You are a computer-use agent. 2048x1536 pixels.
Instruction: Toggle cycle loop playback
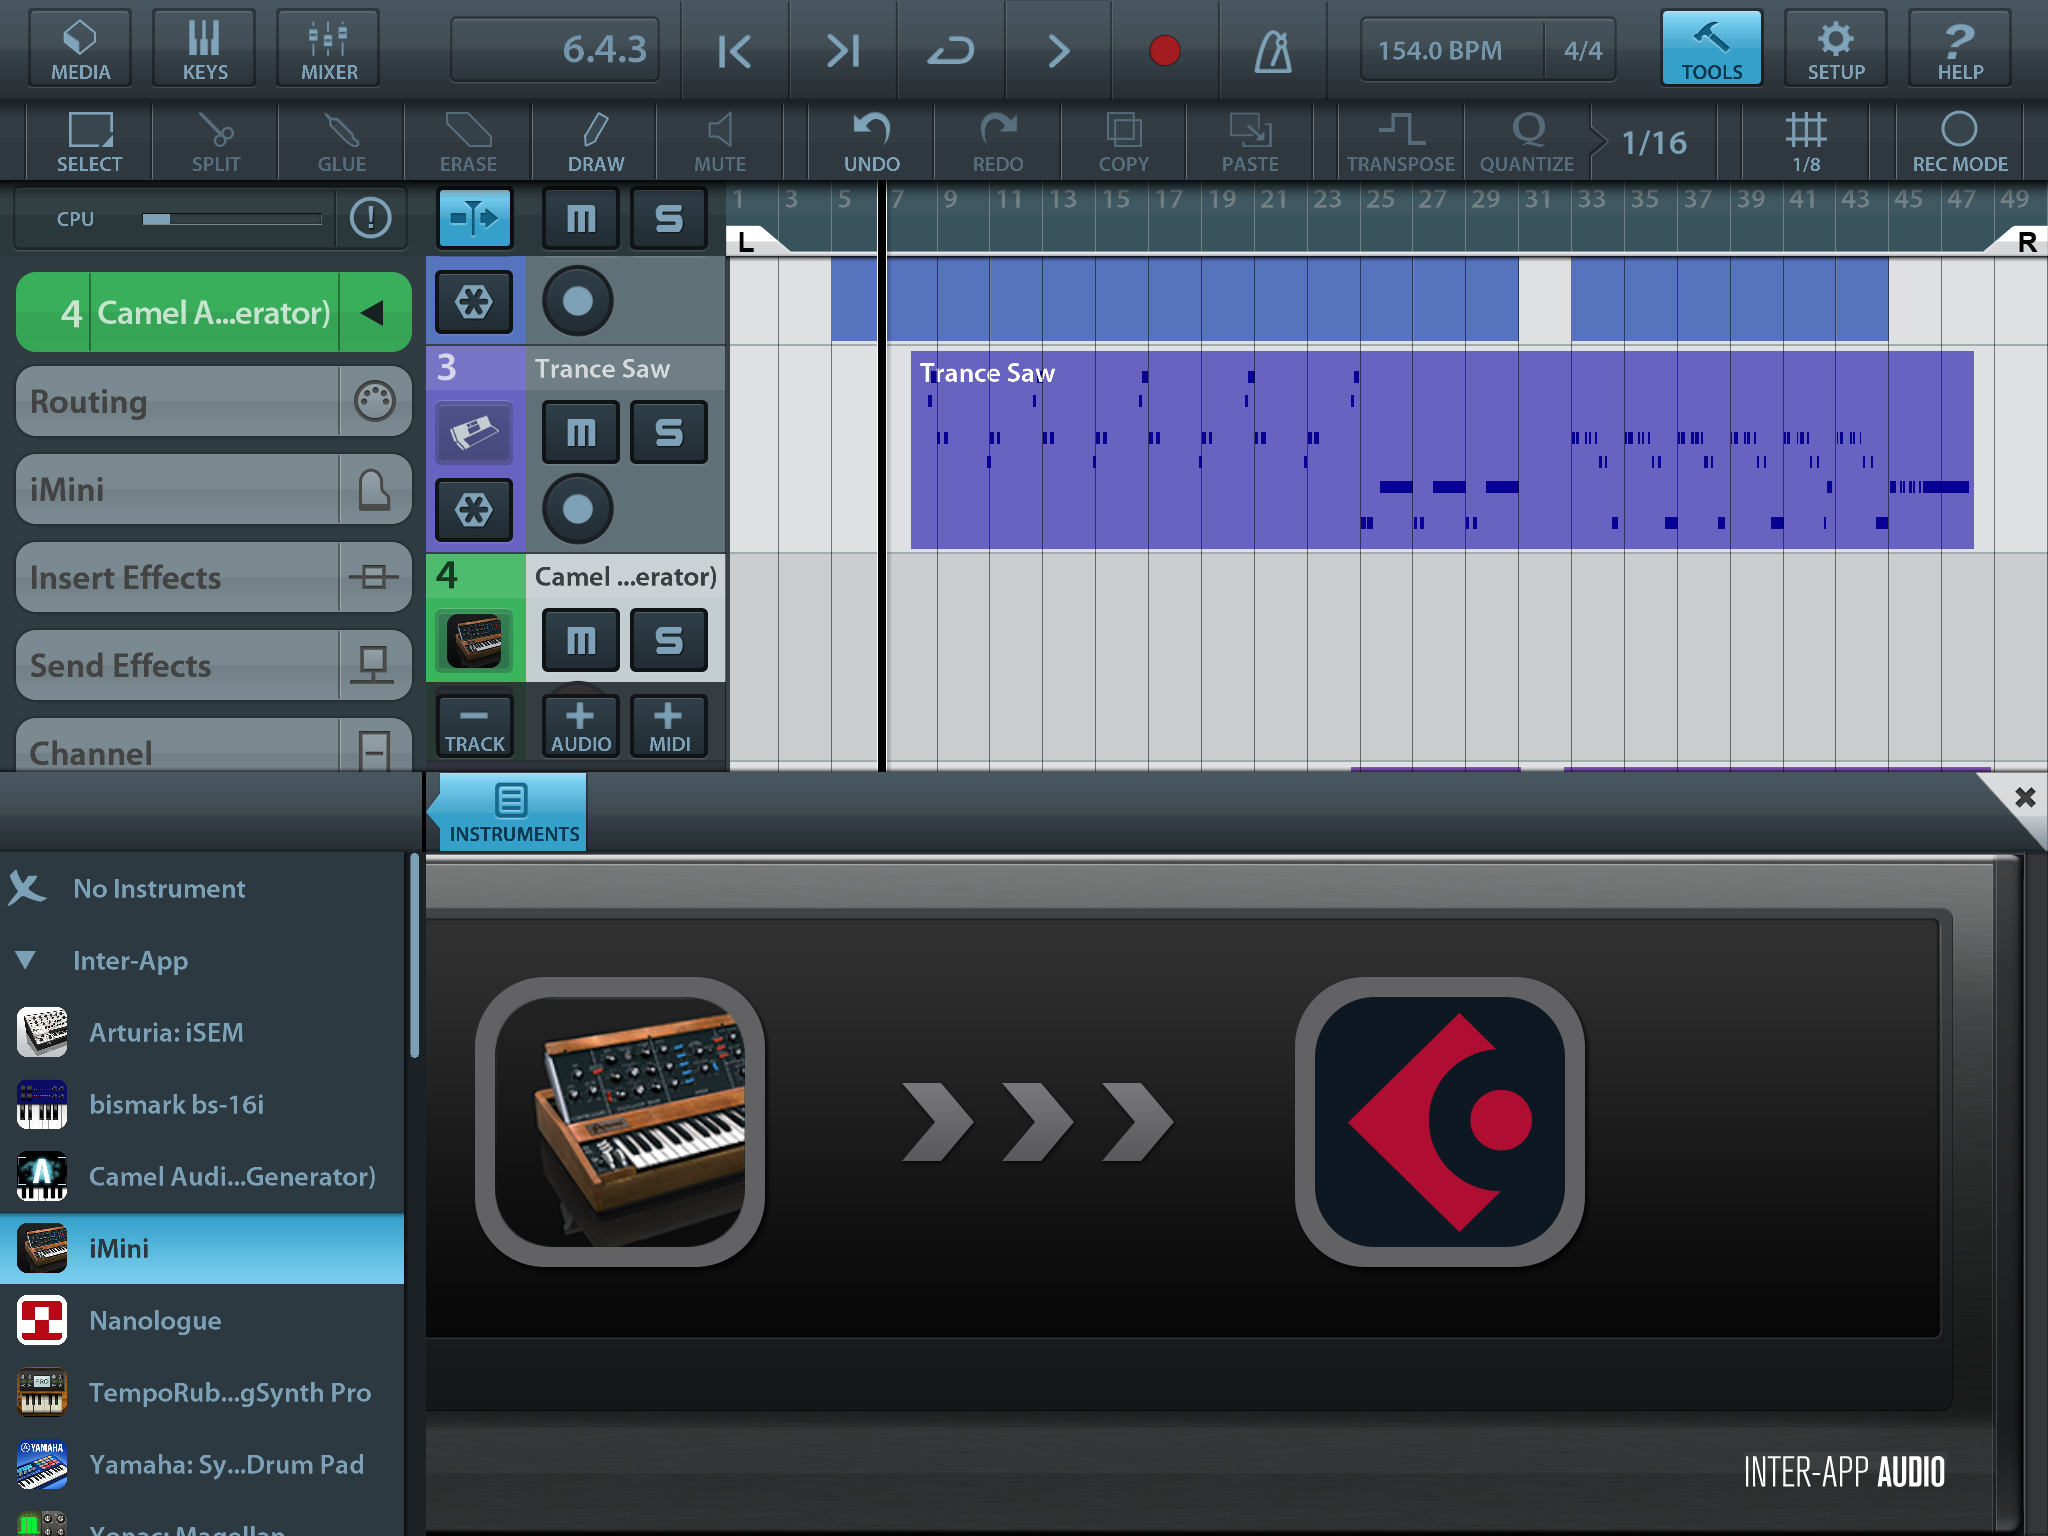click(x=950, y=50)
